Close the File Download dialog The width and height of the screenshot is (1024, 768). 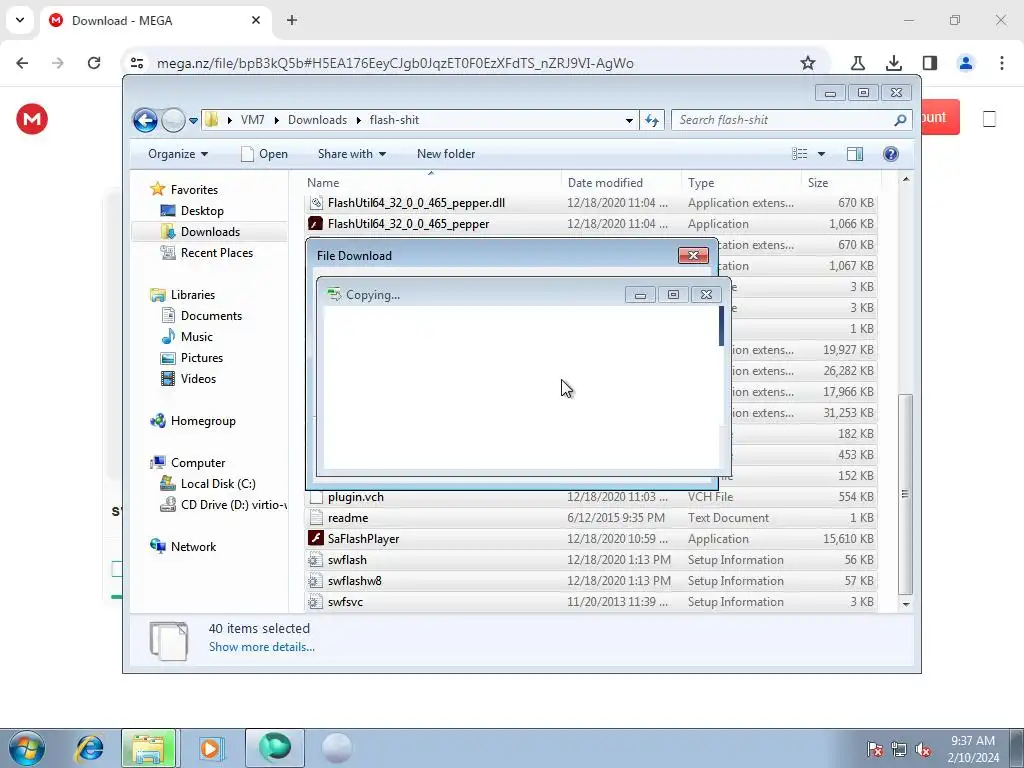(x=693, y=255)
